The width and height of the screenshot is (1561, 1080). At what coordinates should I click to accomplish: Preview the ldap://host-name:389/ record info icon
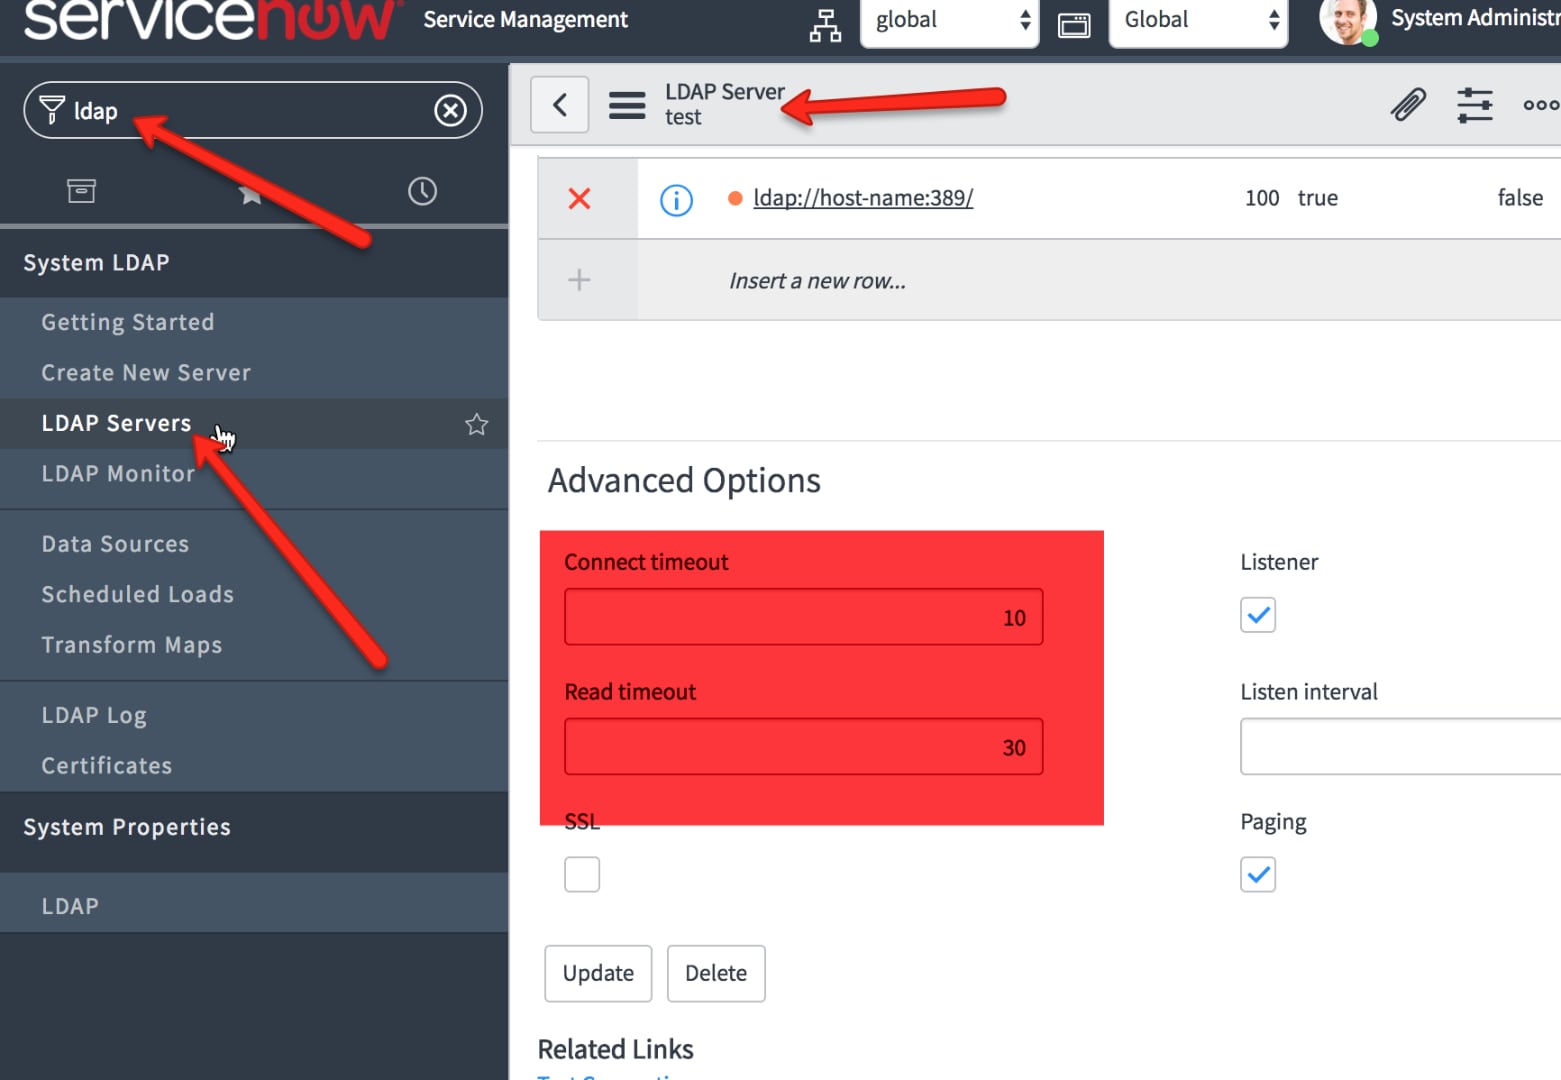tap(676, 200)
